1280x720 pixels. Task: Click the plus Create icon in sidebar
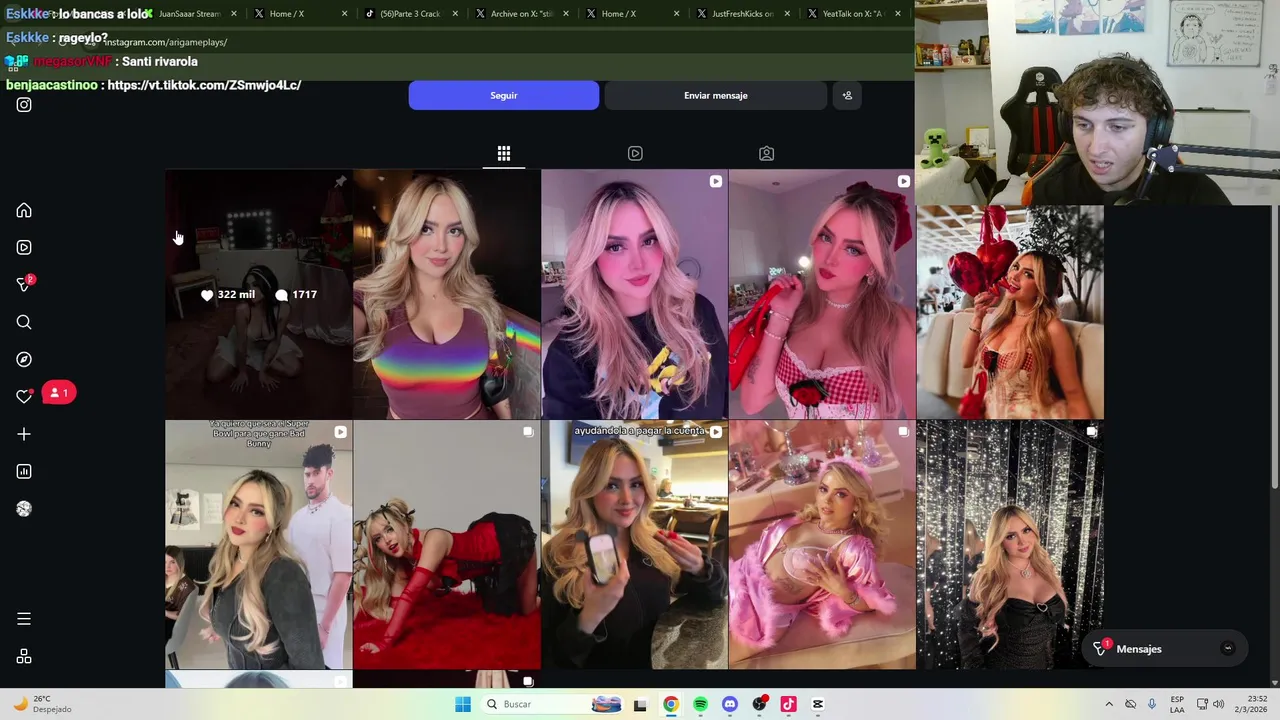(24, 434)
